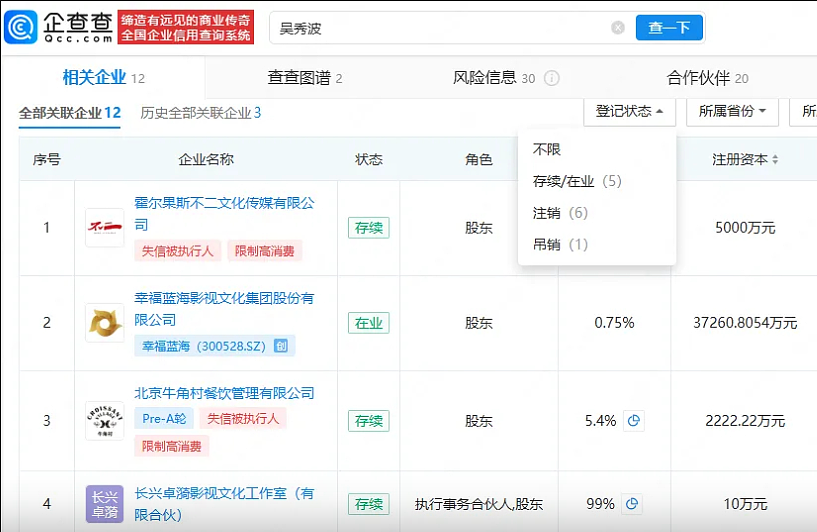Click the 存续 status of row 1

[x=369, y=228]
